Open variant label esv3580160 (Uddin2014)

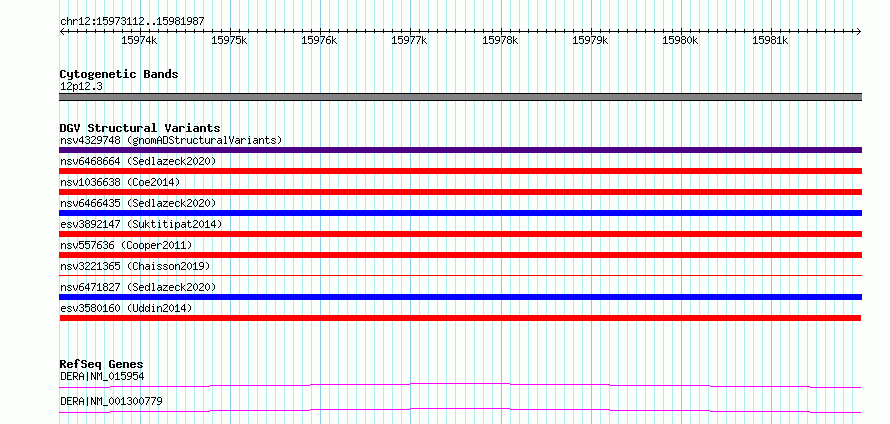(x=126, y=308)
